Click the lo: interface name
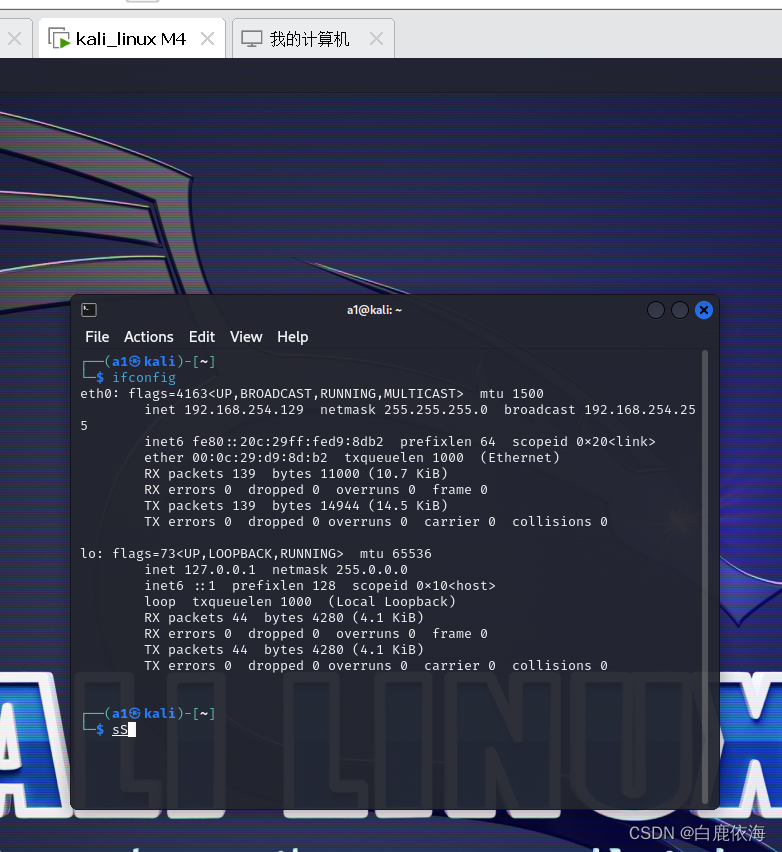Viewport: 782px width, 852px height. coord(92,554)
